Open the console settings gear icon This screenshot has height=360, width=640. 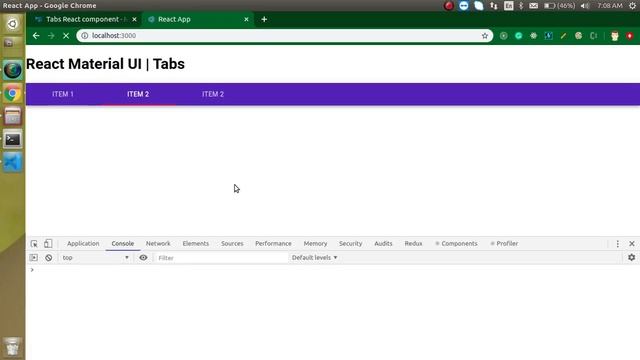(x=631, y=257)
